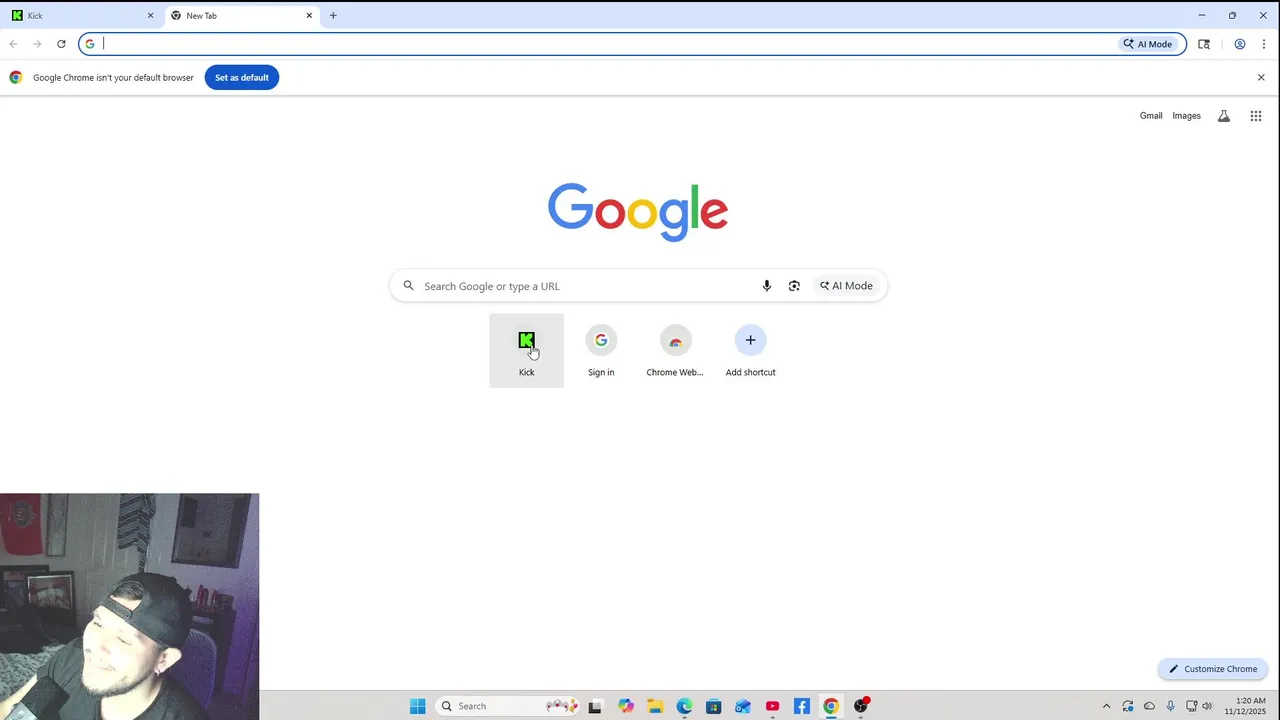Image resolution: width=1280 pixels, height=720 pixels.
Task: Open Search Labs flask icon
Action: click(1223, 116)
